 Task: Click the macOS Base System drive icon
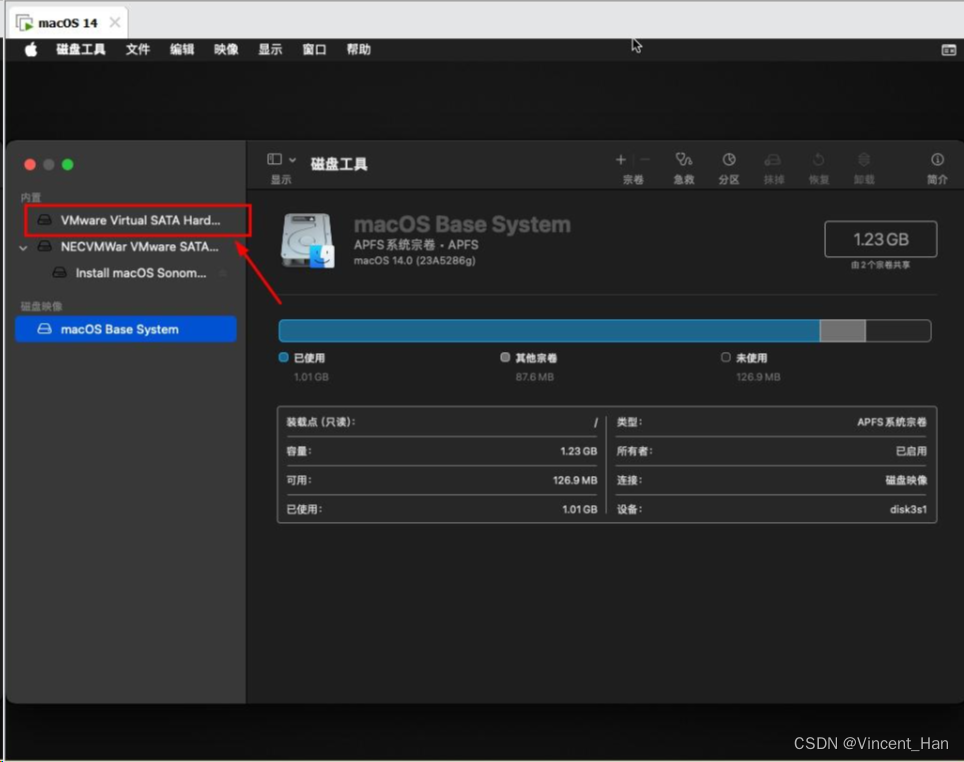click(x=307, y=240)
